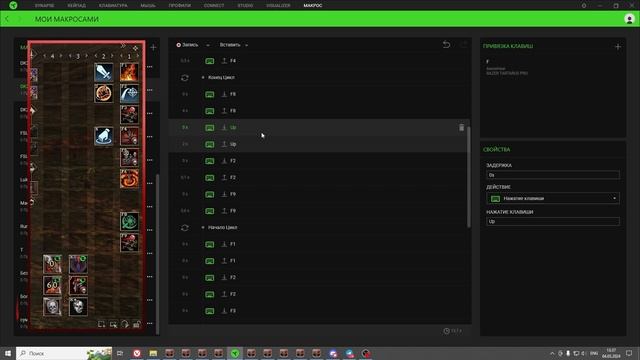640x360 pixels.
Task: Select the F3 event row
Action: pos(319,311)
